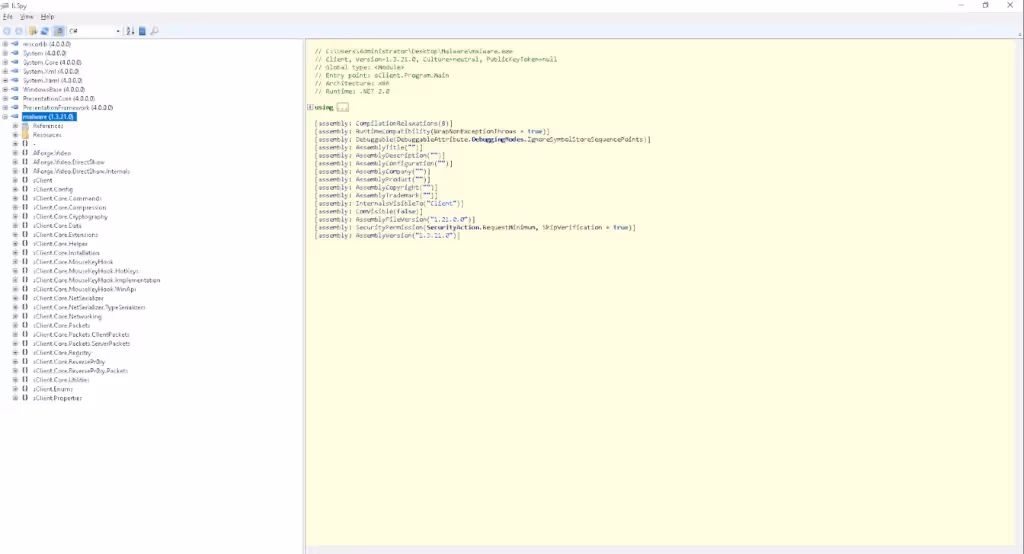Click the xClient.Config namespace braces icon
Viewport: 1024px width, 554px height.
(25, 189)
